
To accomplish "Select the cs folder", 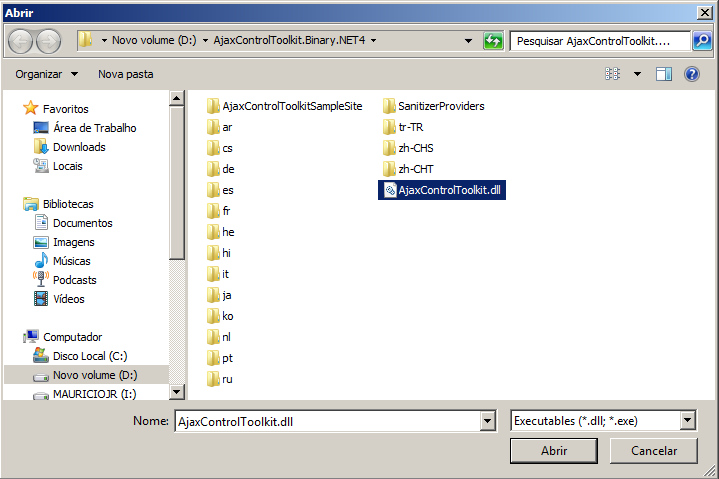I will (x=220, y=148).
